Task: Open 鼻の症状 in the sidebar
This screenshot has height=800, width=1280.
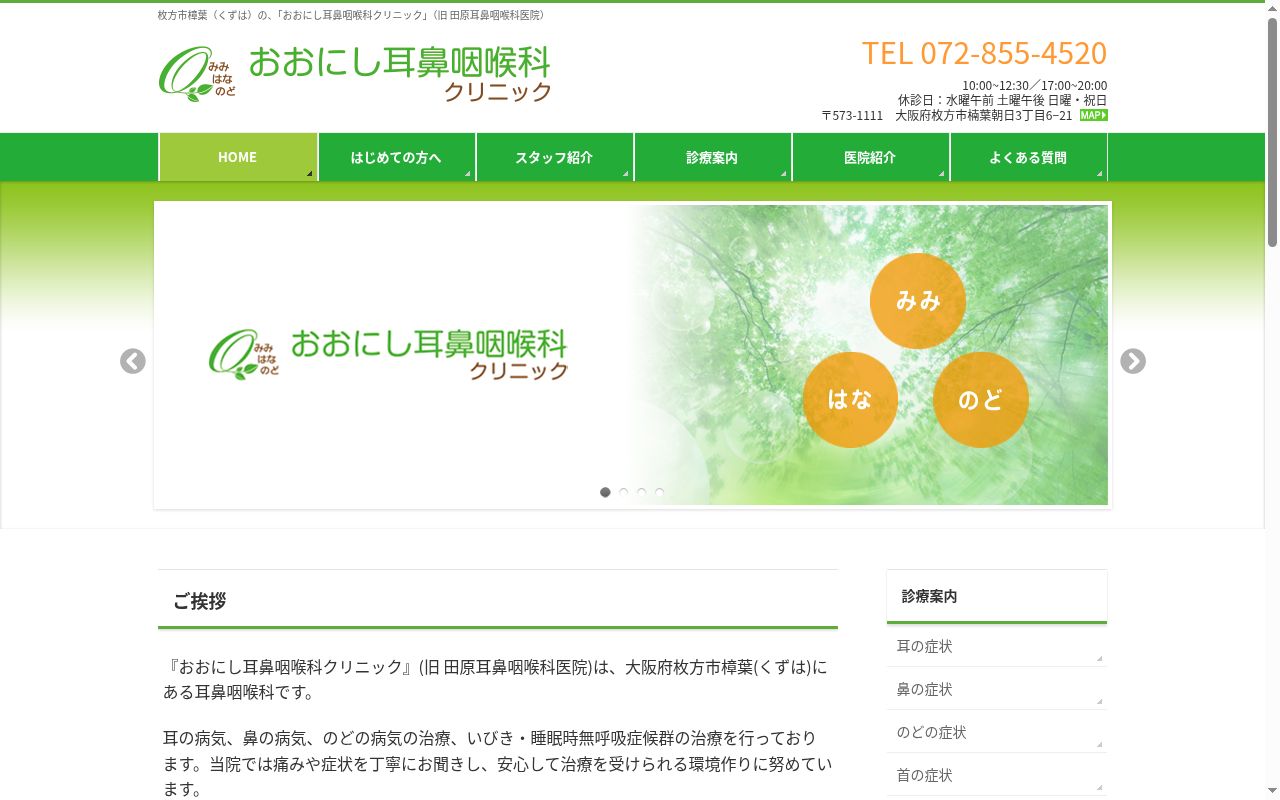Action: (997, 689)
